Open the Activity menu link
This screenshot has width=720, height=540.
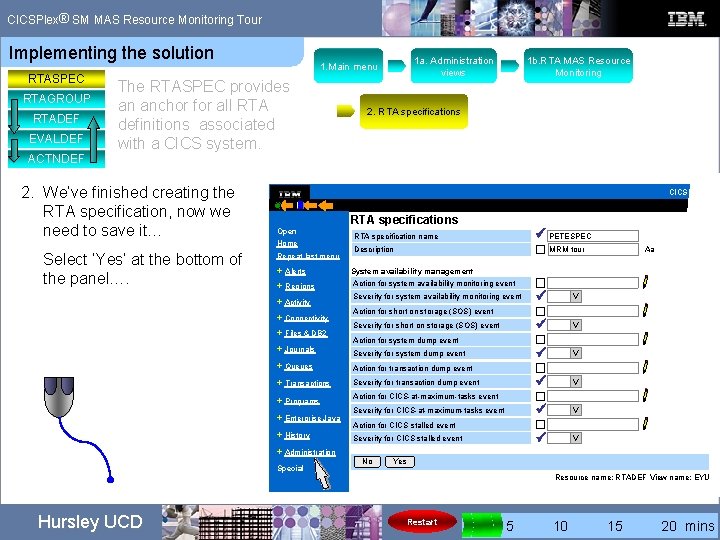[x=297, y=302]
